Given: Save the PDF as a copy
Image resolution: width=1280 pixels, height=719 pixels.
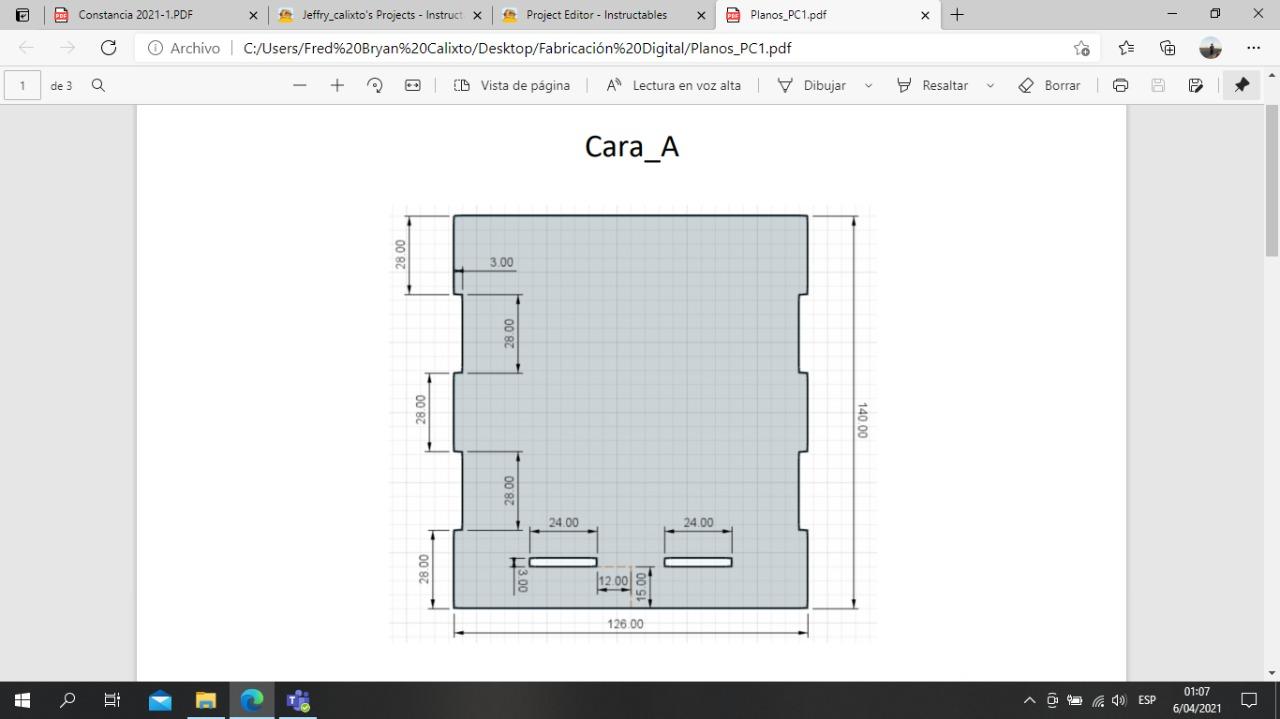Looking at the screenshot, I should pos(1195,86).
